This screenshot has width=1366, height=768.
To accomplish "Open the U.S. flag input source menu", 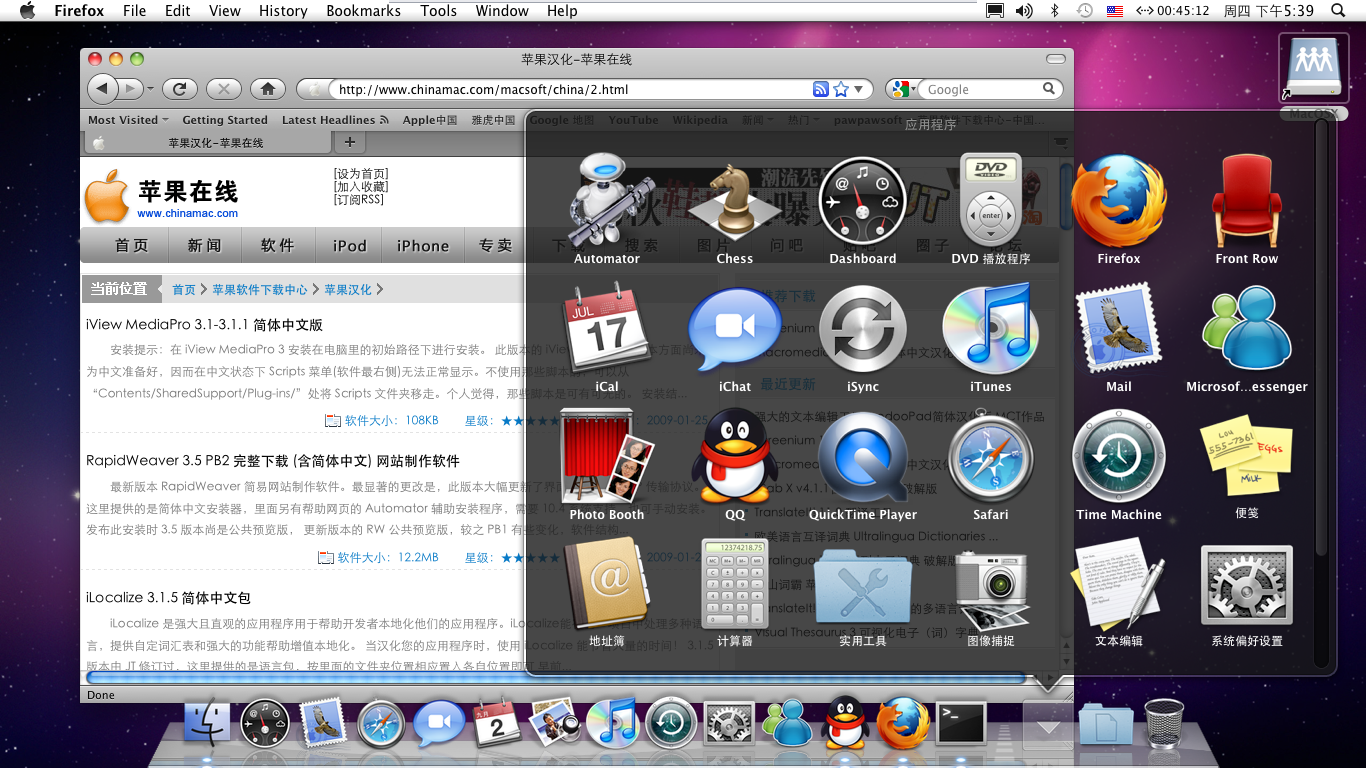I will [1115, 11].
